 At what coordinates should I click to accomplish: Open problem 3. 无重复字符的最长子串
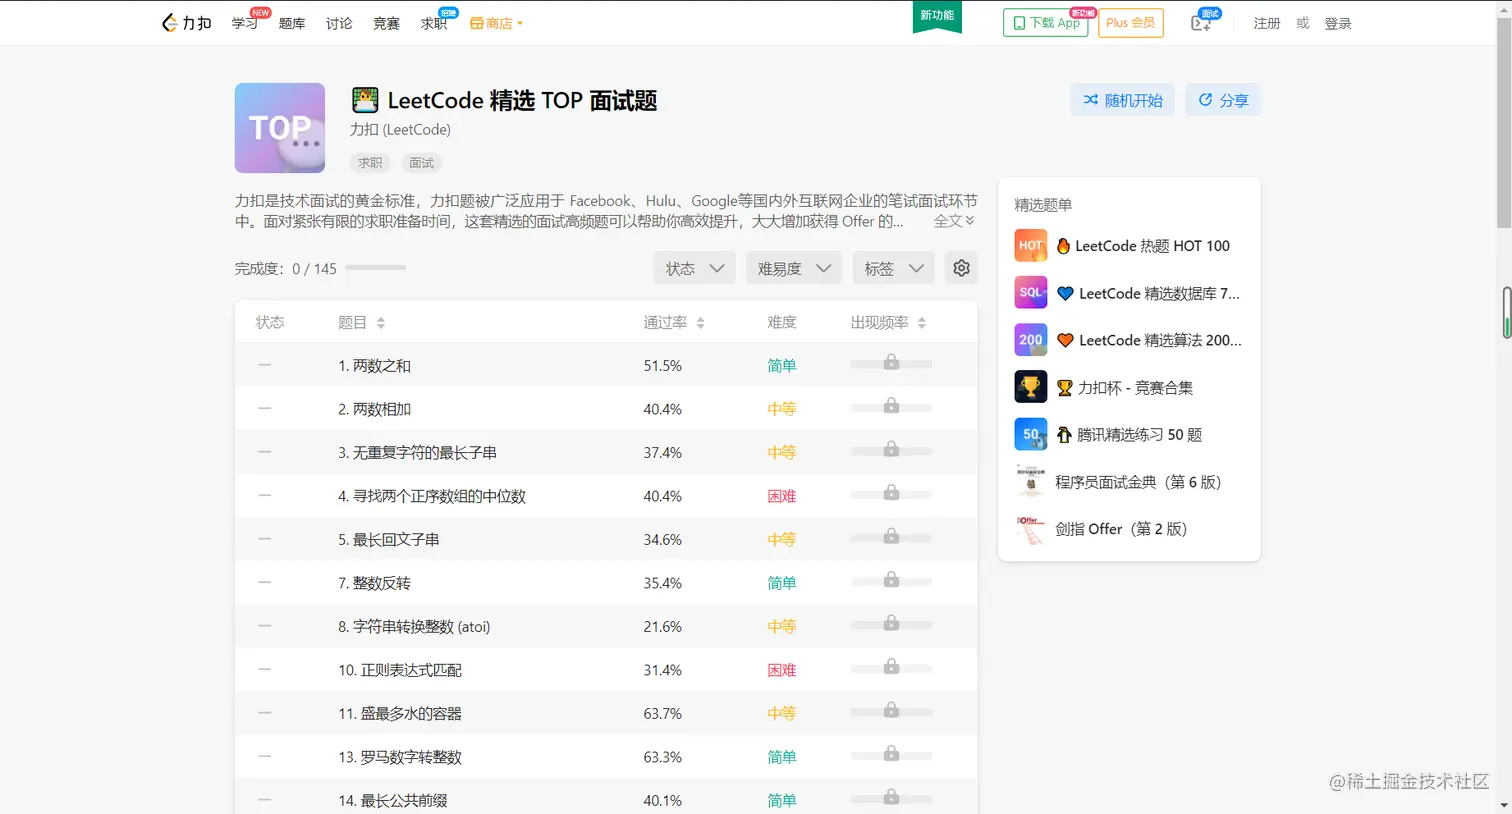pyautogui.click(x=417, y=453)
